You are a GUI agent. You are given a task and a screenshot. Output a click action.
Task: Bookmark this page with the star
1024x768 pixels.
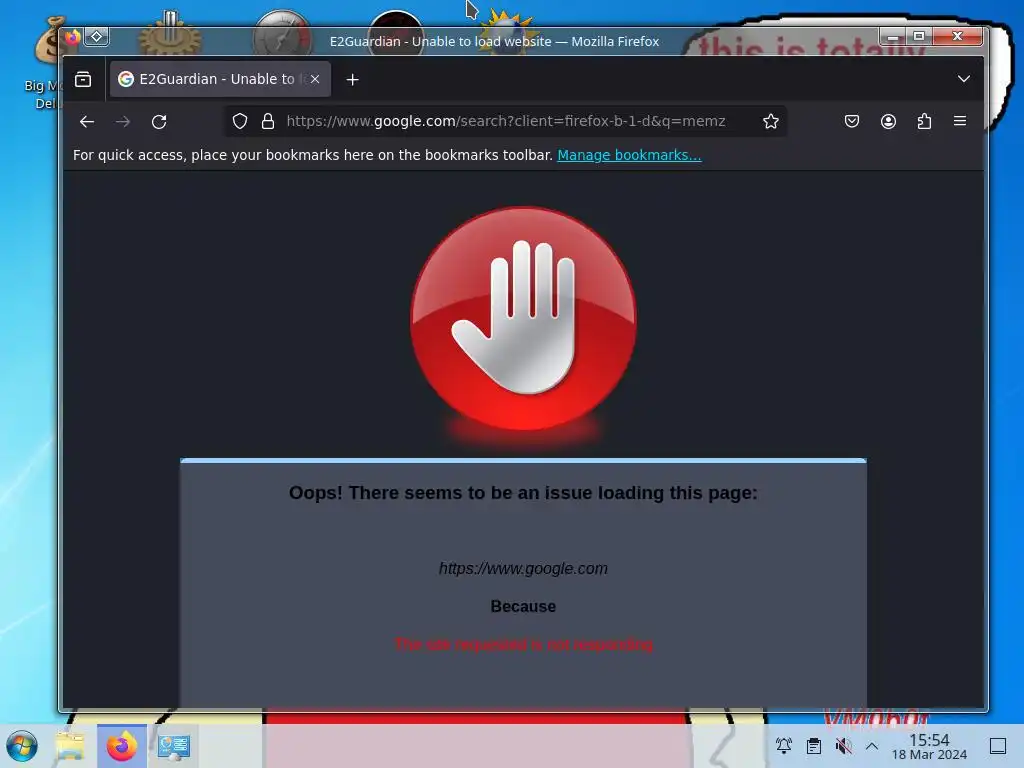click(771, 121)
